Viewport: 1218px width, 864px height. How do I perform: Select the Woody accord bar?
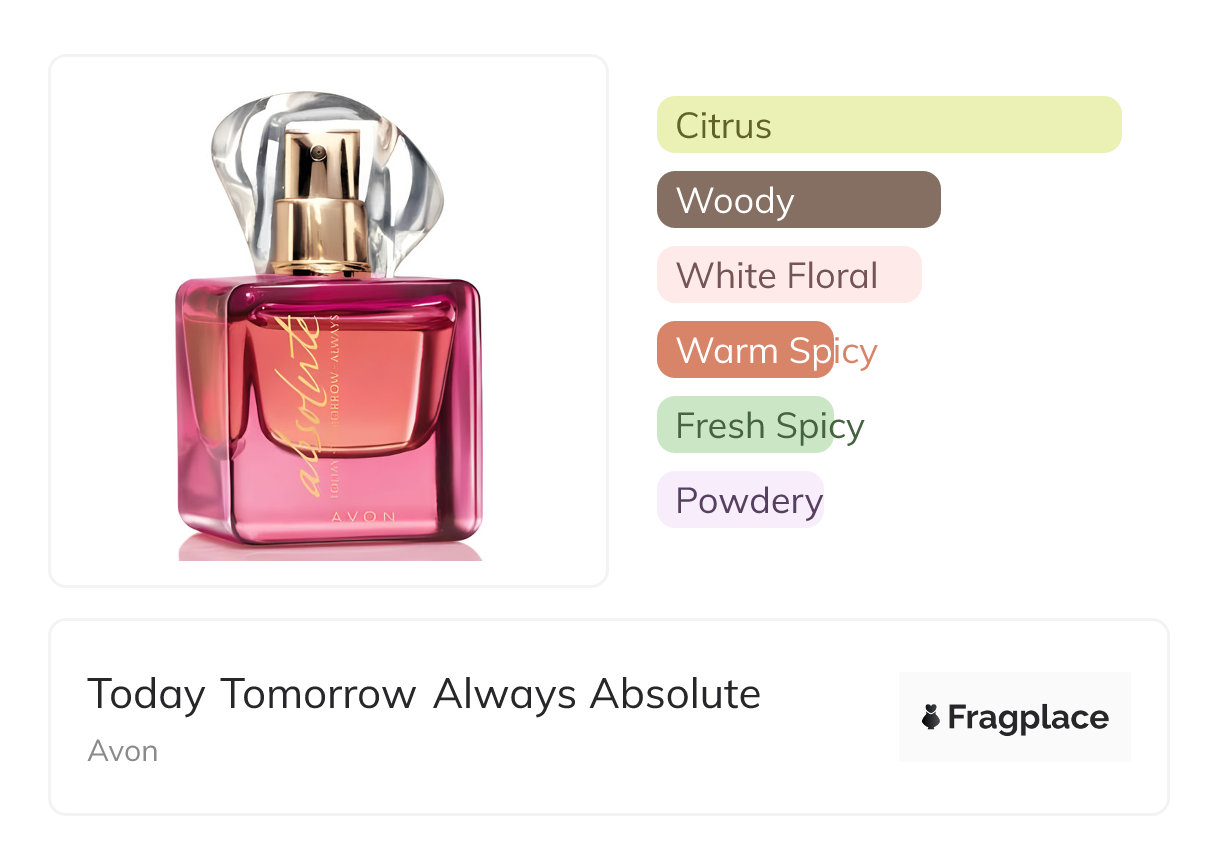[x=799, y=200]
